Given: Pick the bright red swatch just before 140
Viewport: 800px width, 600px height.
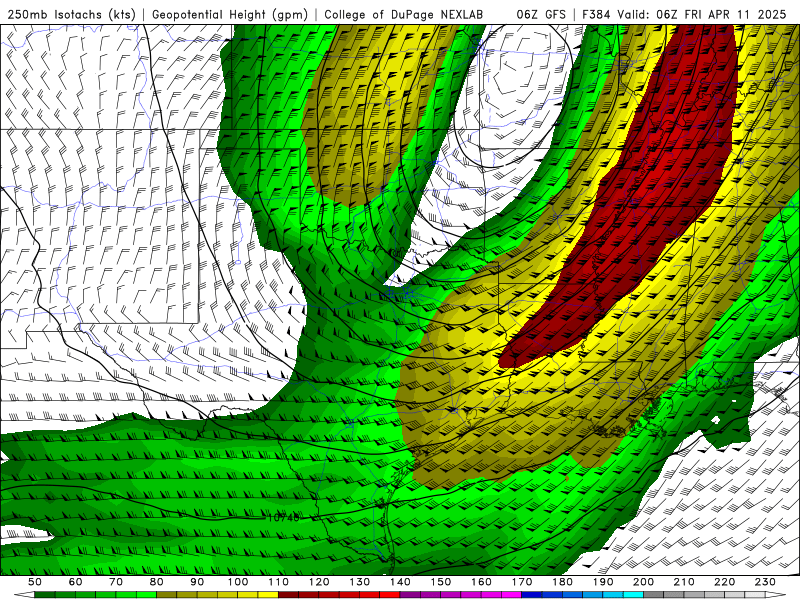Looking at the screenshot, I should 390,595.
